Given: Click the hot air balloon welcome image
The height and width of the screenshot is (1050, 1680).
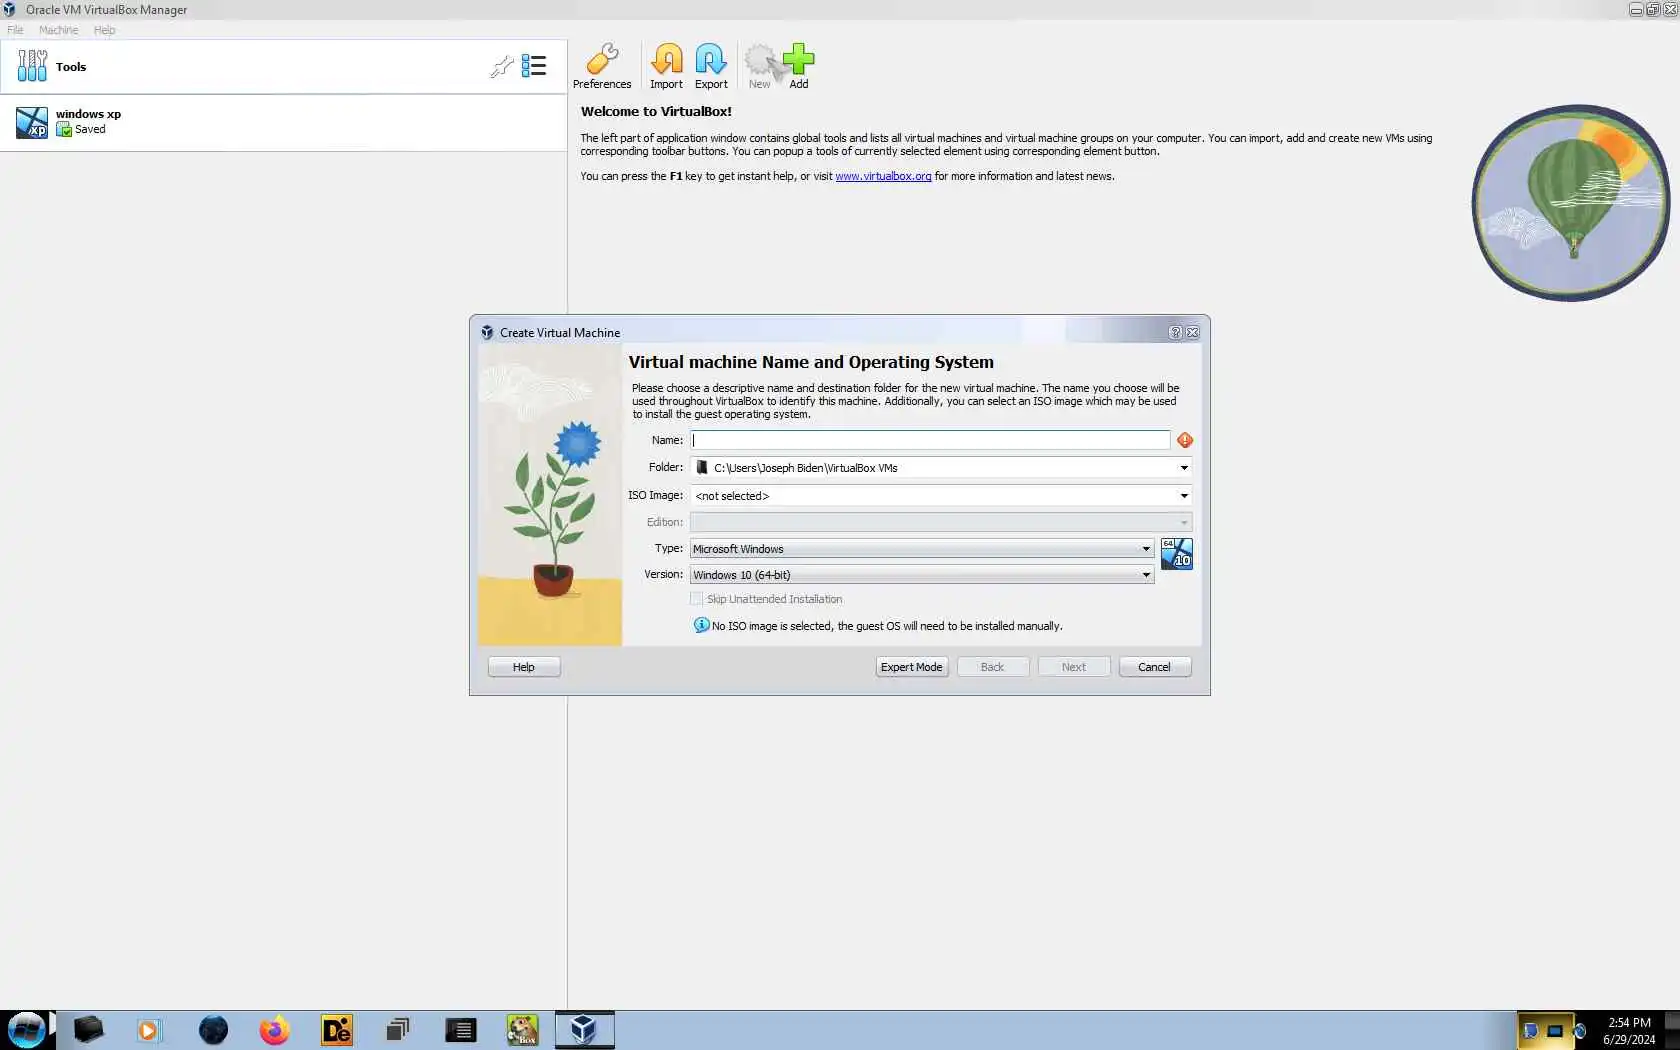Looking at the screenshot, I should tap(1571, 203).
